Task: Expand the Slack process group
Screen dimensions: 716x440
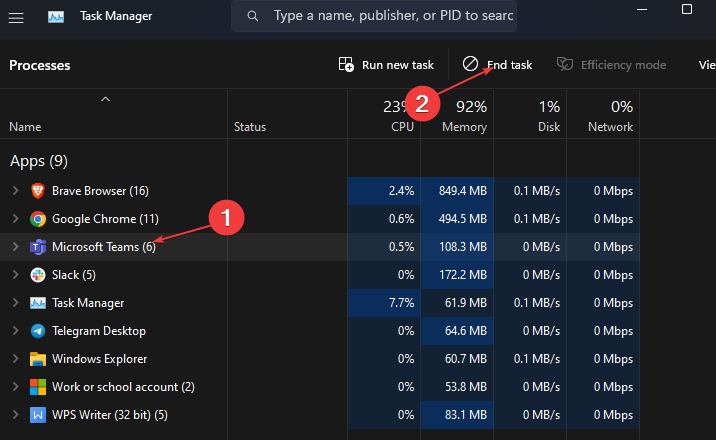Action: pos(15,274)
